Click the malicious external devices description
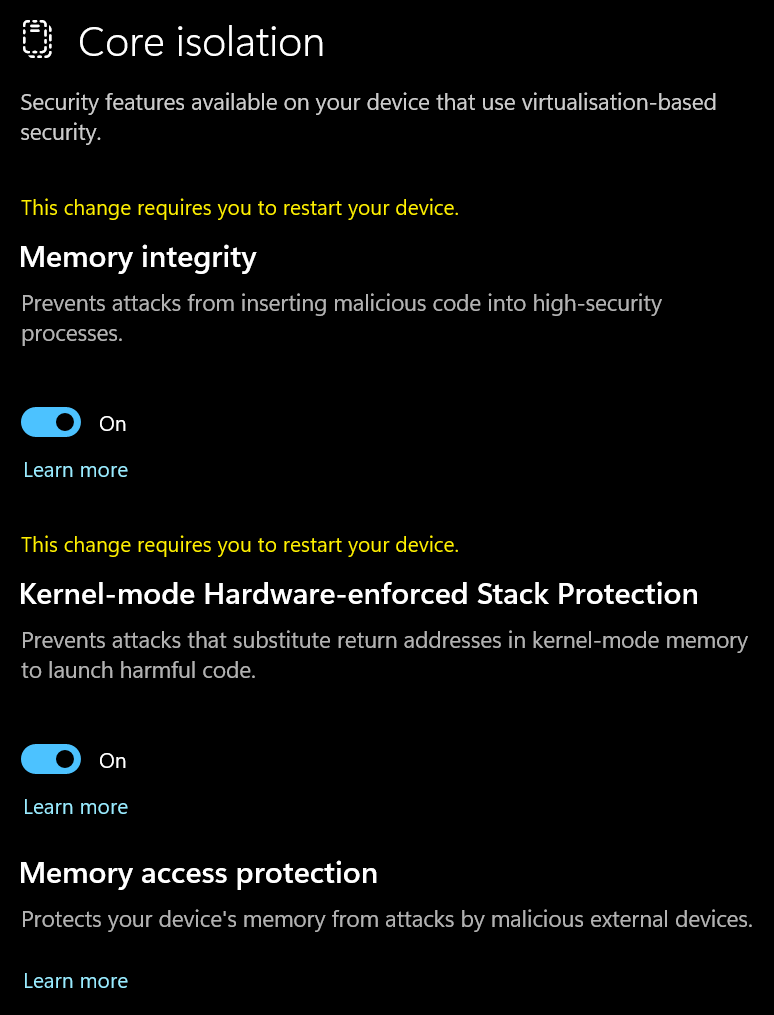This screenshot has width=774, height=1015. (x=386, y=919)
